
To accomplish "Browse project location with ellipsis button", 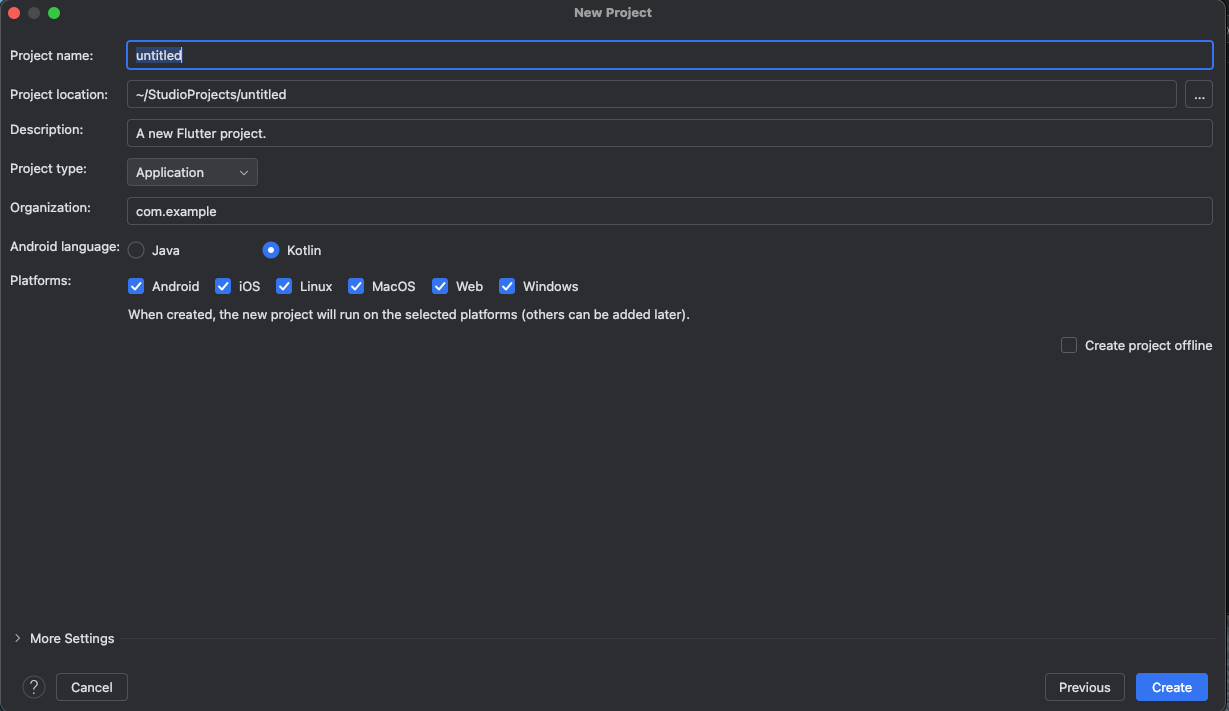I will pyautogui.click(x=1199, y=94).
